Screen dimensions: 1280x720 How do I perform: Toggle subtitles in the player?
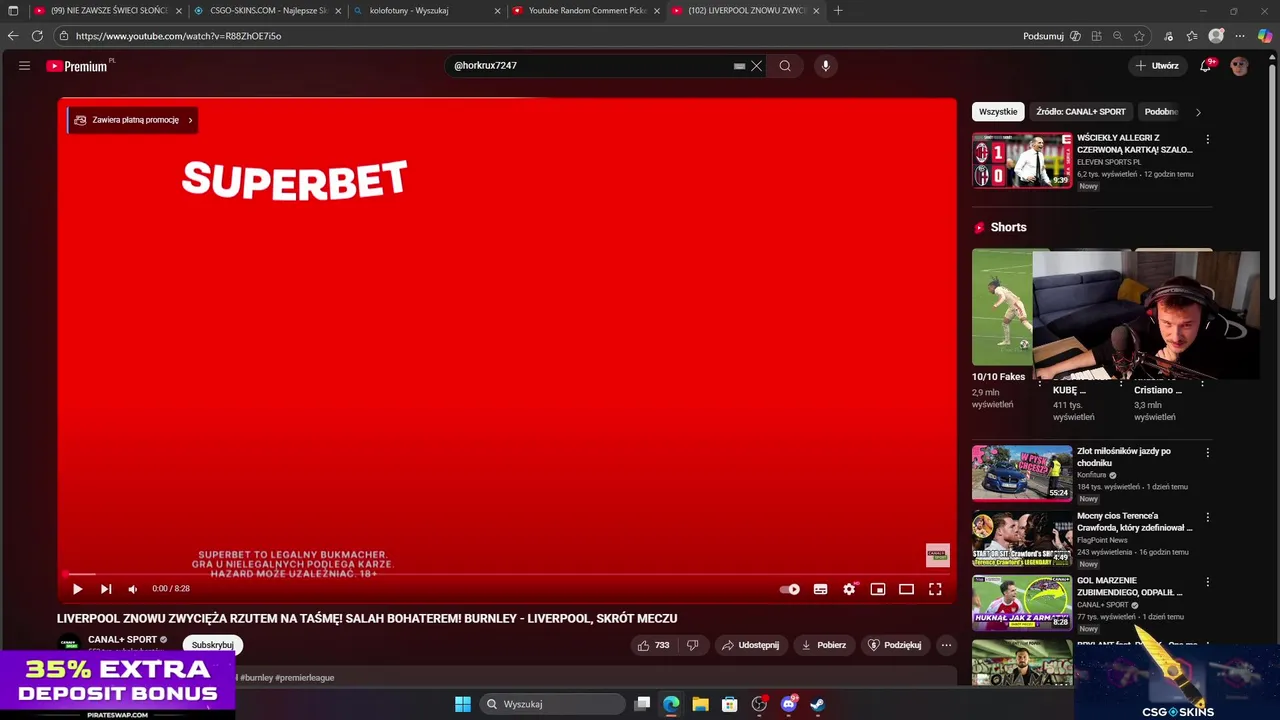click(820, 589)
